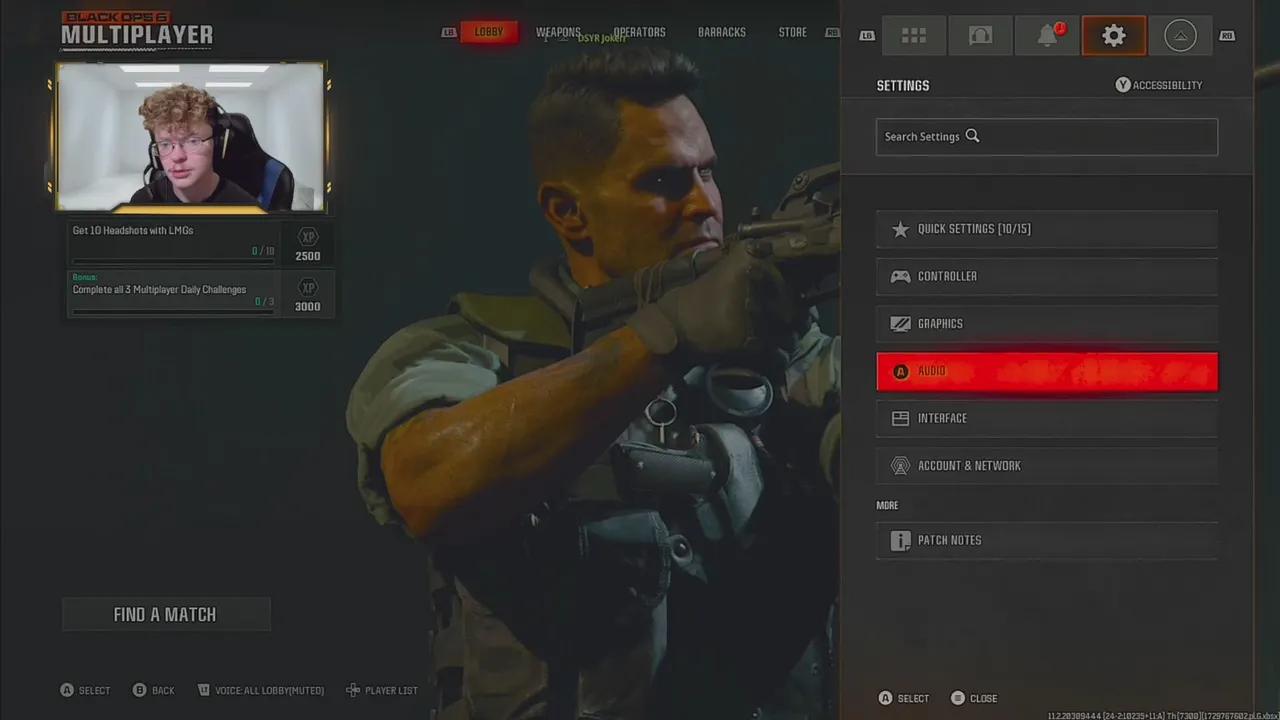Open the notifications bell icon

tap(1047, 36)
